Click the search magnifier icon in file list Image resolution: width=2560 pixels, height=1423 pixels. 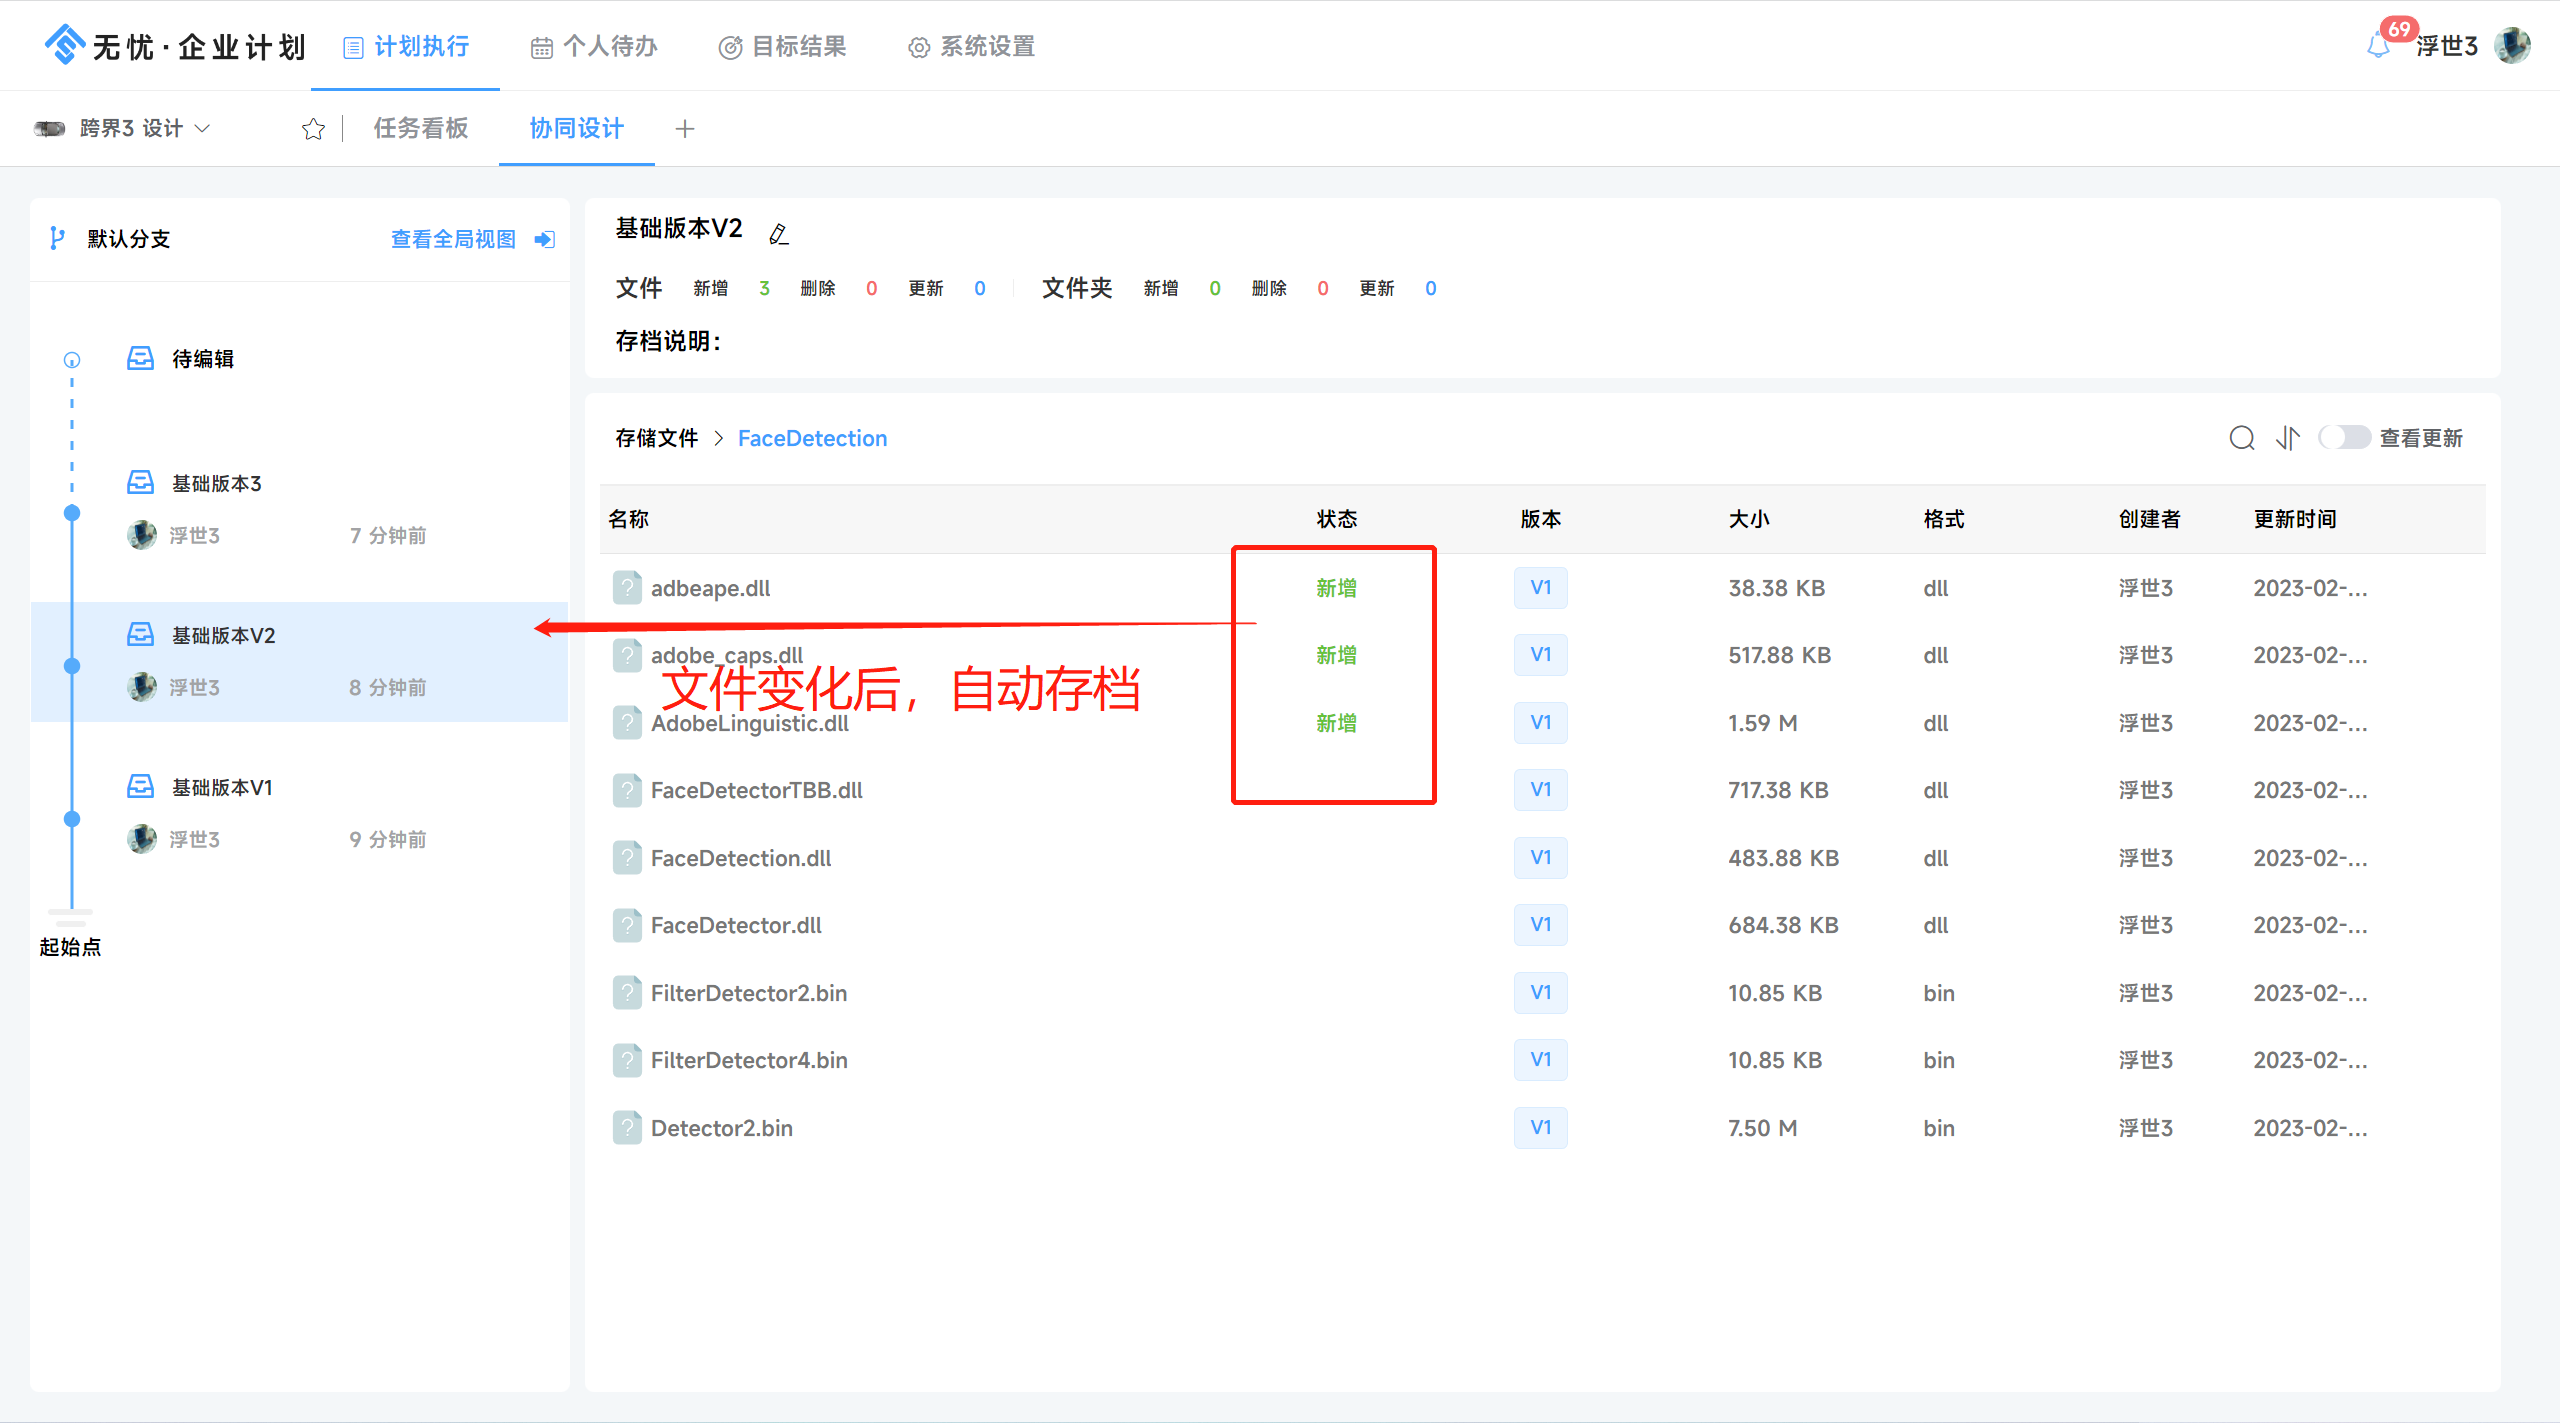click(2241, 438)
